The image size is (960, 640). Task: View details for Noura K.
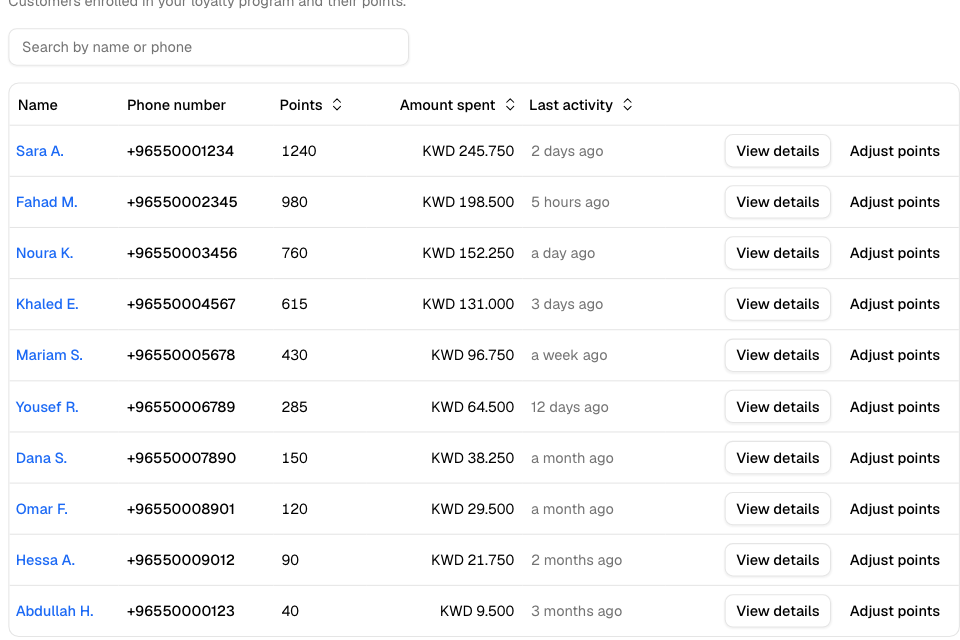tap(778, 253)
